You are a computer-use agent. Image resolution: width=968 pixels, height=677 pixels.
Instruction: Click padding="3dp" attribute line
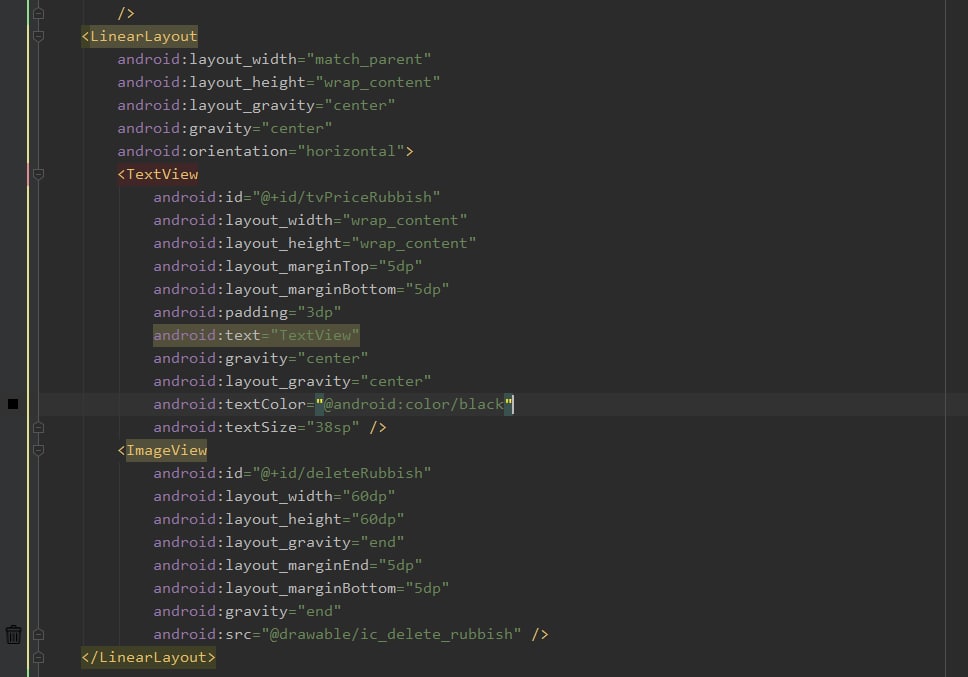coord(247,312)
